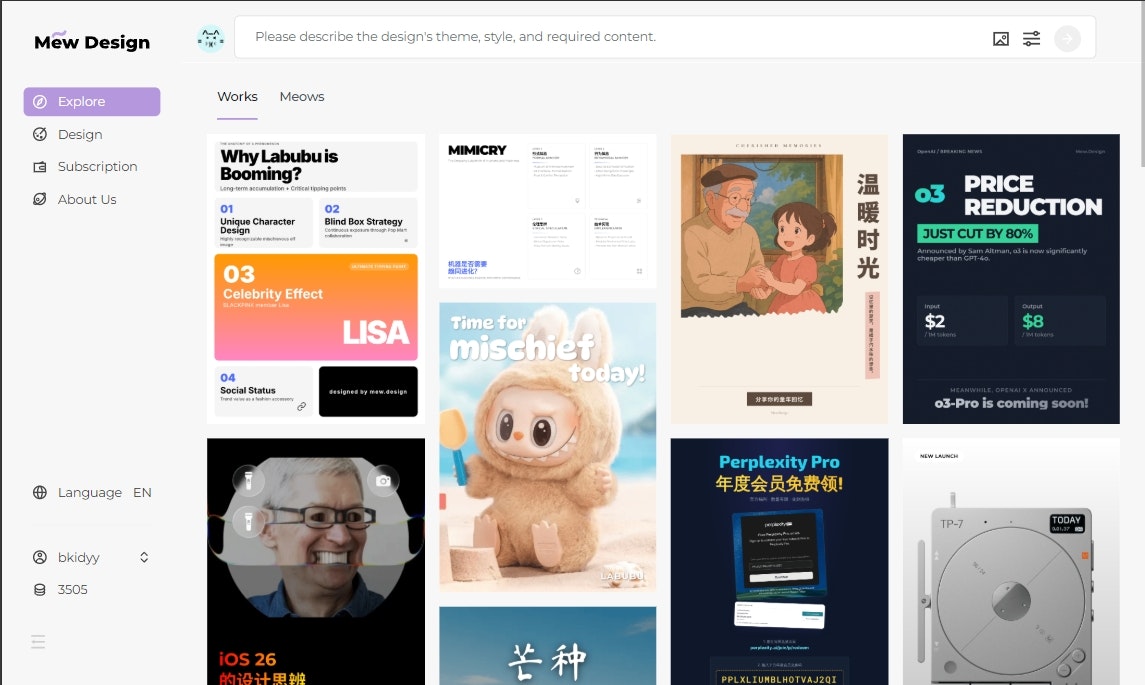The image size is (1145, 685).
Task: Click the 3505 credits balance
Action: (72, 589)
